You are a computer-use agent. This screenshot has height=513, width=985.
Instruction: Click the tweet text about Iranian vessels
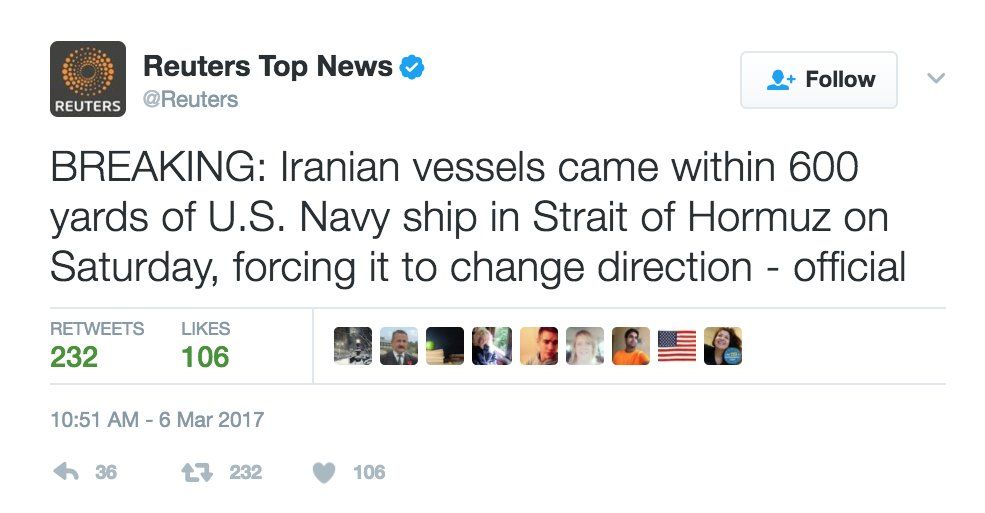pos(478,217)
